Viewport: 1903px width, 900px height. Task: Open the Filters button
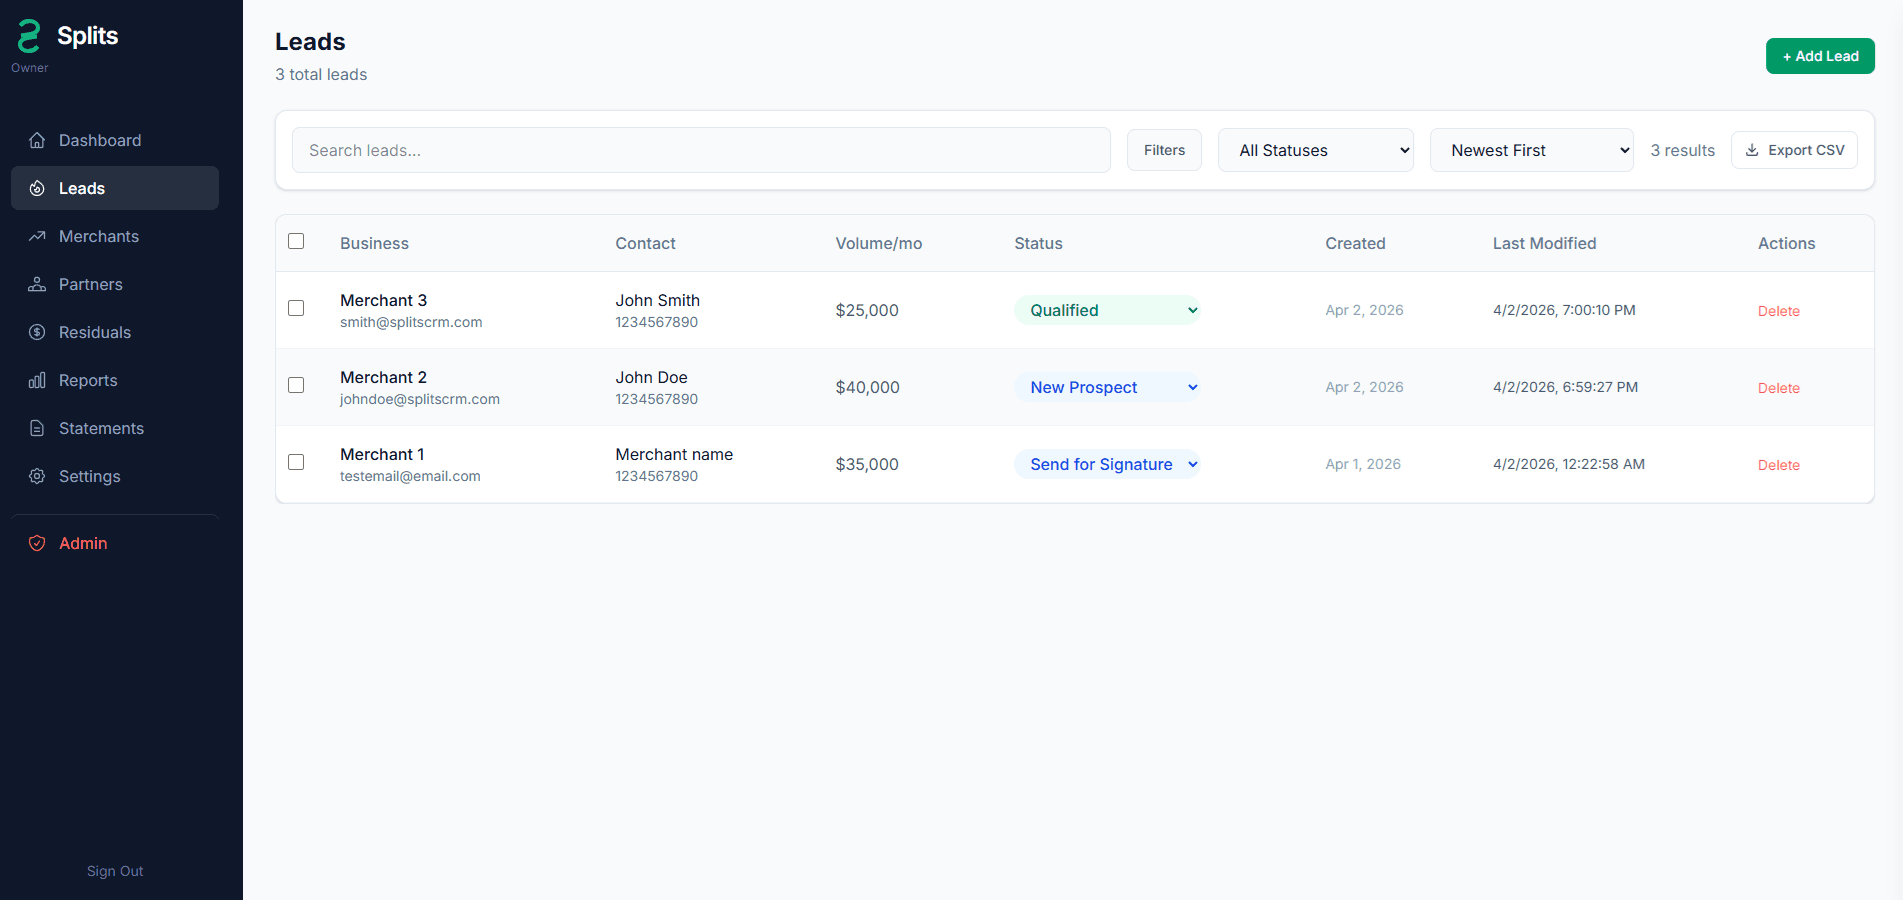point(1164,150)
